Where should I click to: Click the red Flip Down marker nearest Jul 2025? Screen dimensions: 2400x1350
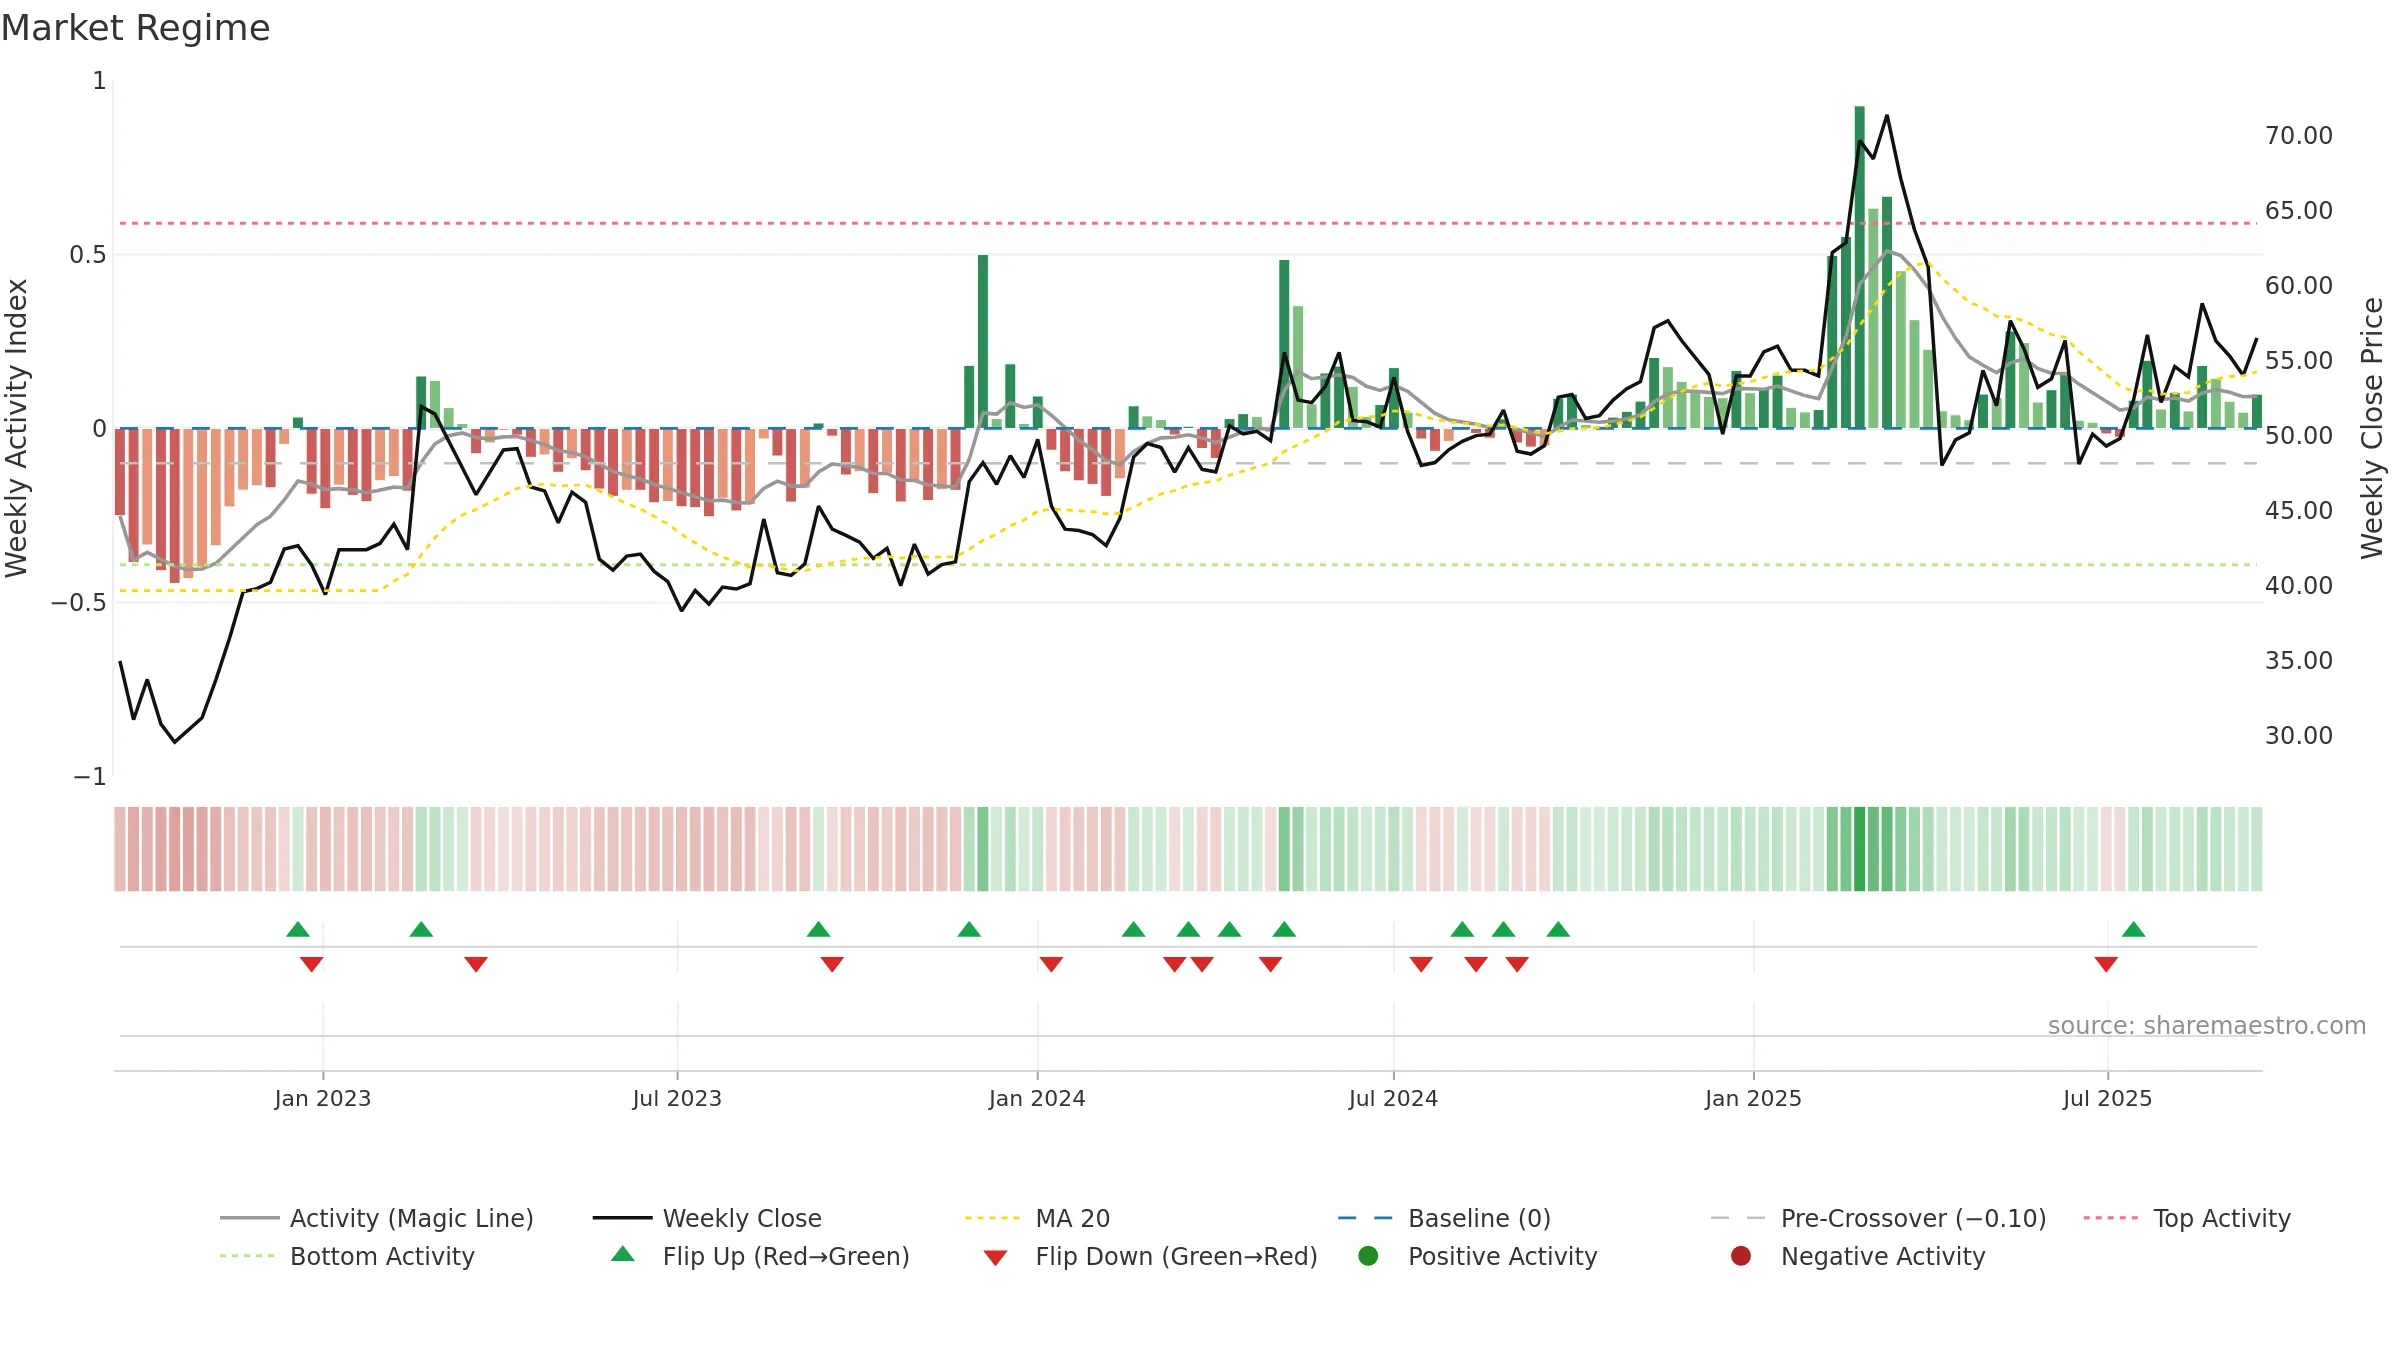click(x=2106, y=964)
